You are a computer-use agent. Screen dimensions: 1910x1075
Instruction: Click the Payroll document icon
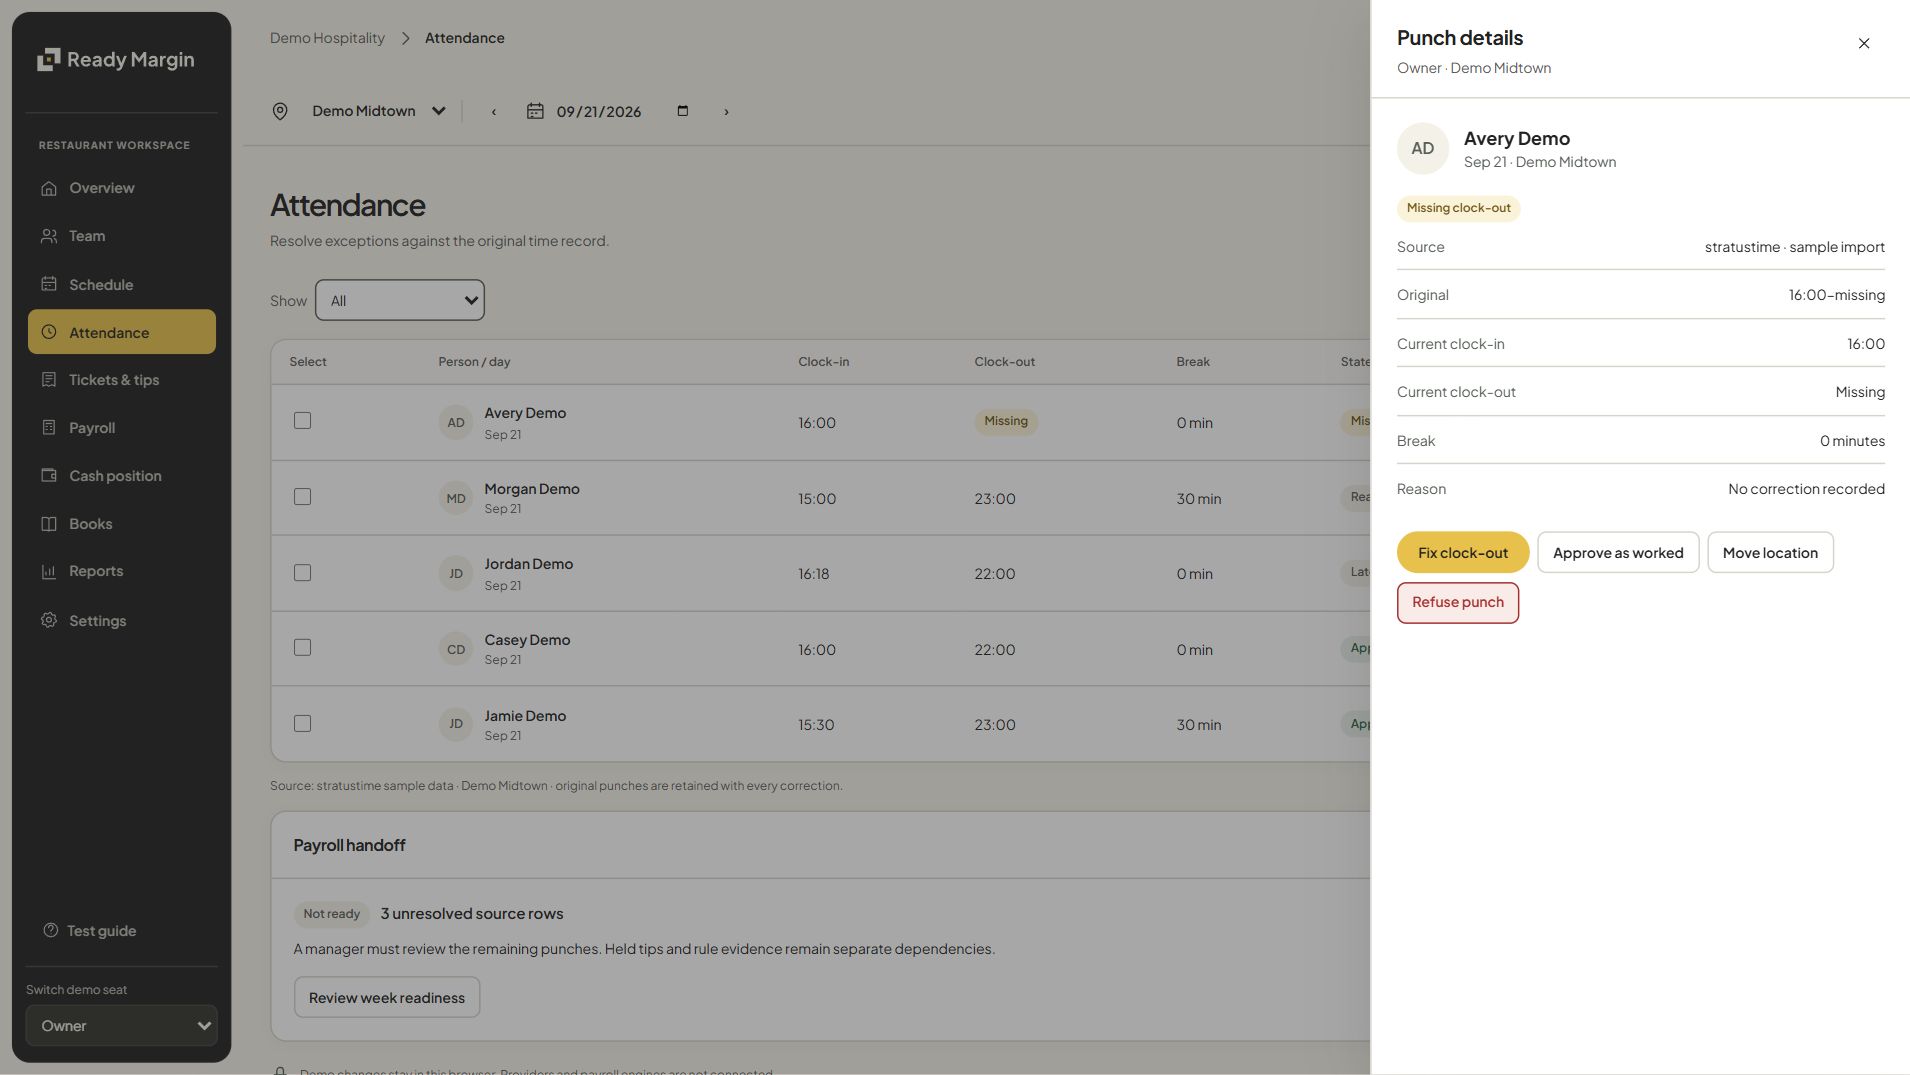click(48, 428)
